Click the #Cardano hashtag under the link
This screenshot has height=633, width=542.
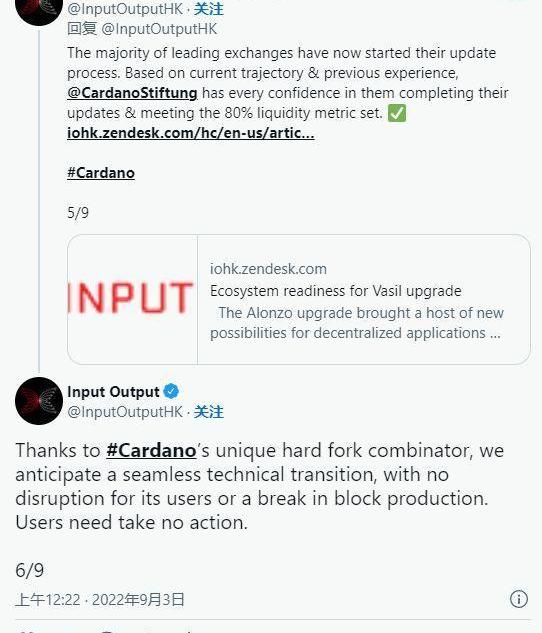coord(101,173)
